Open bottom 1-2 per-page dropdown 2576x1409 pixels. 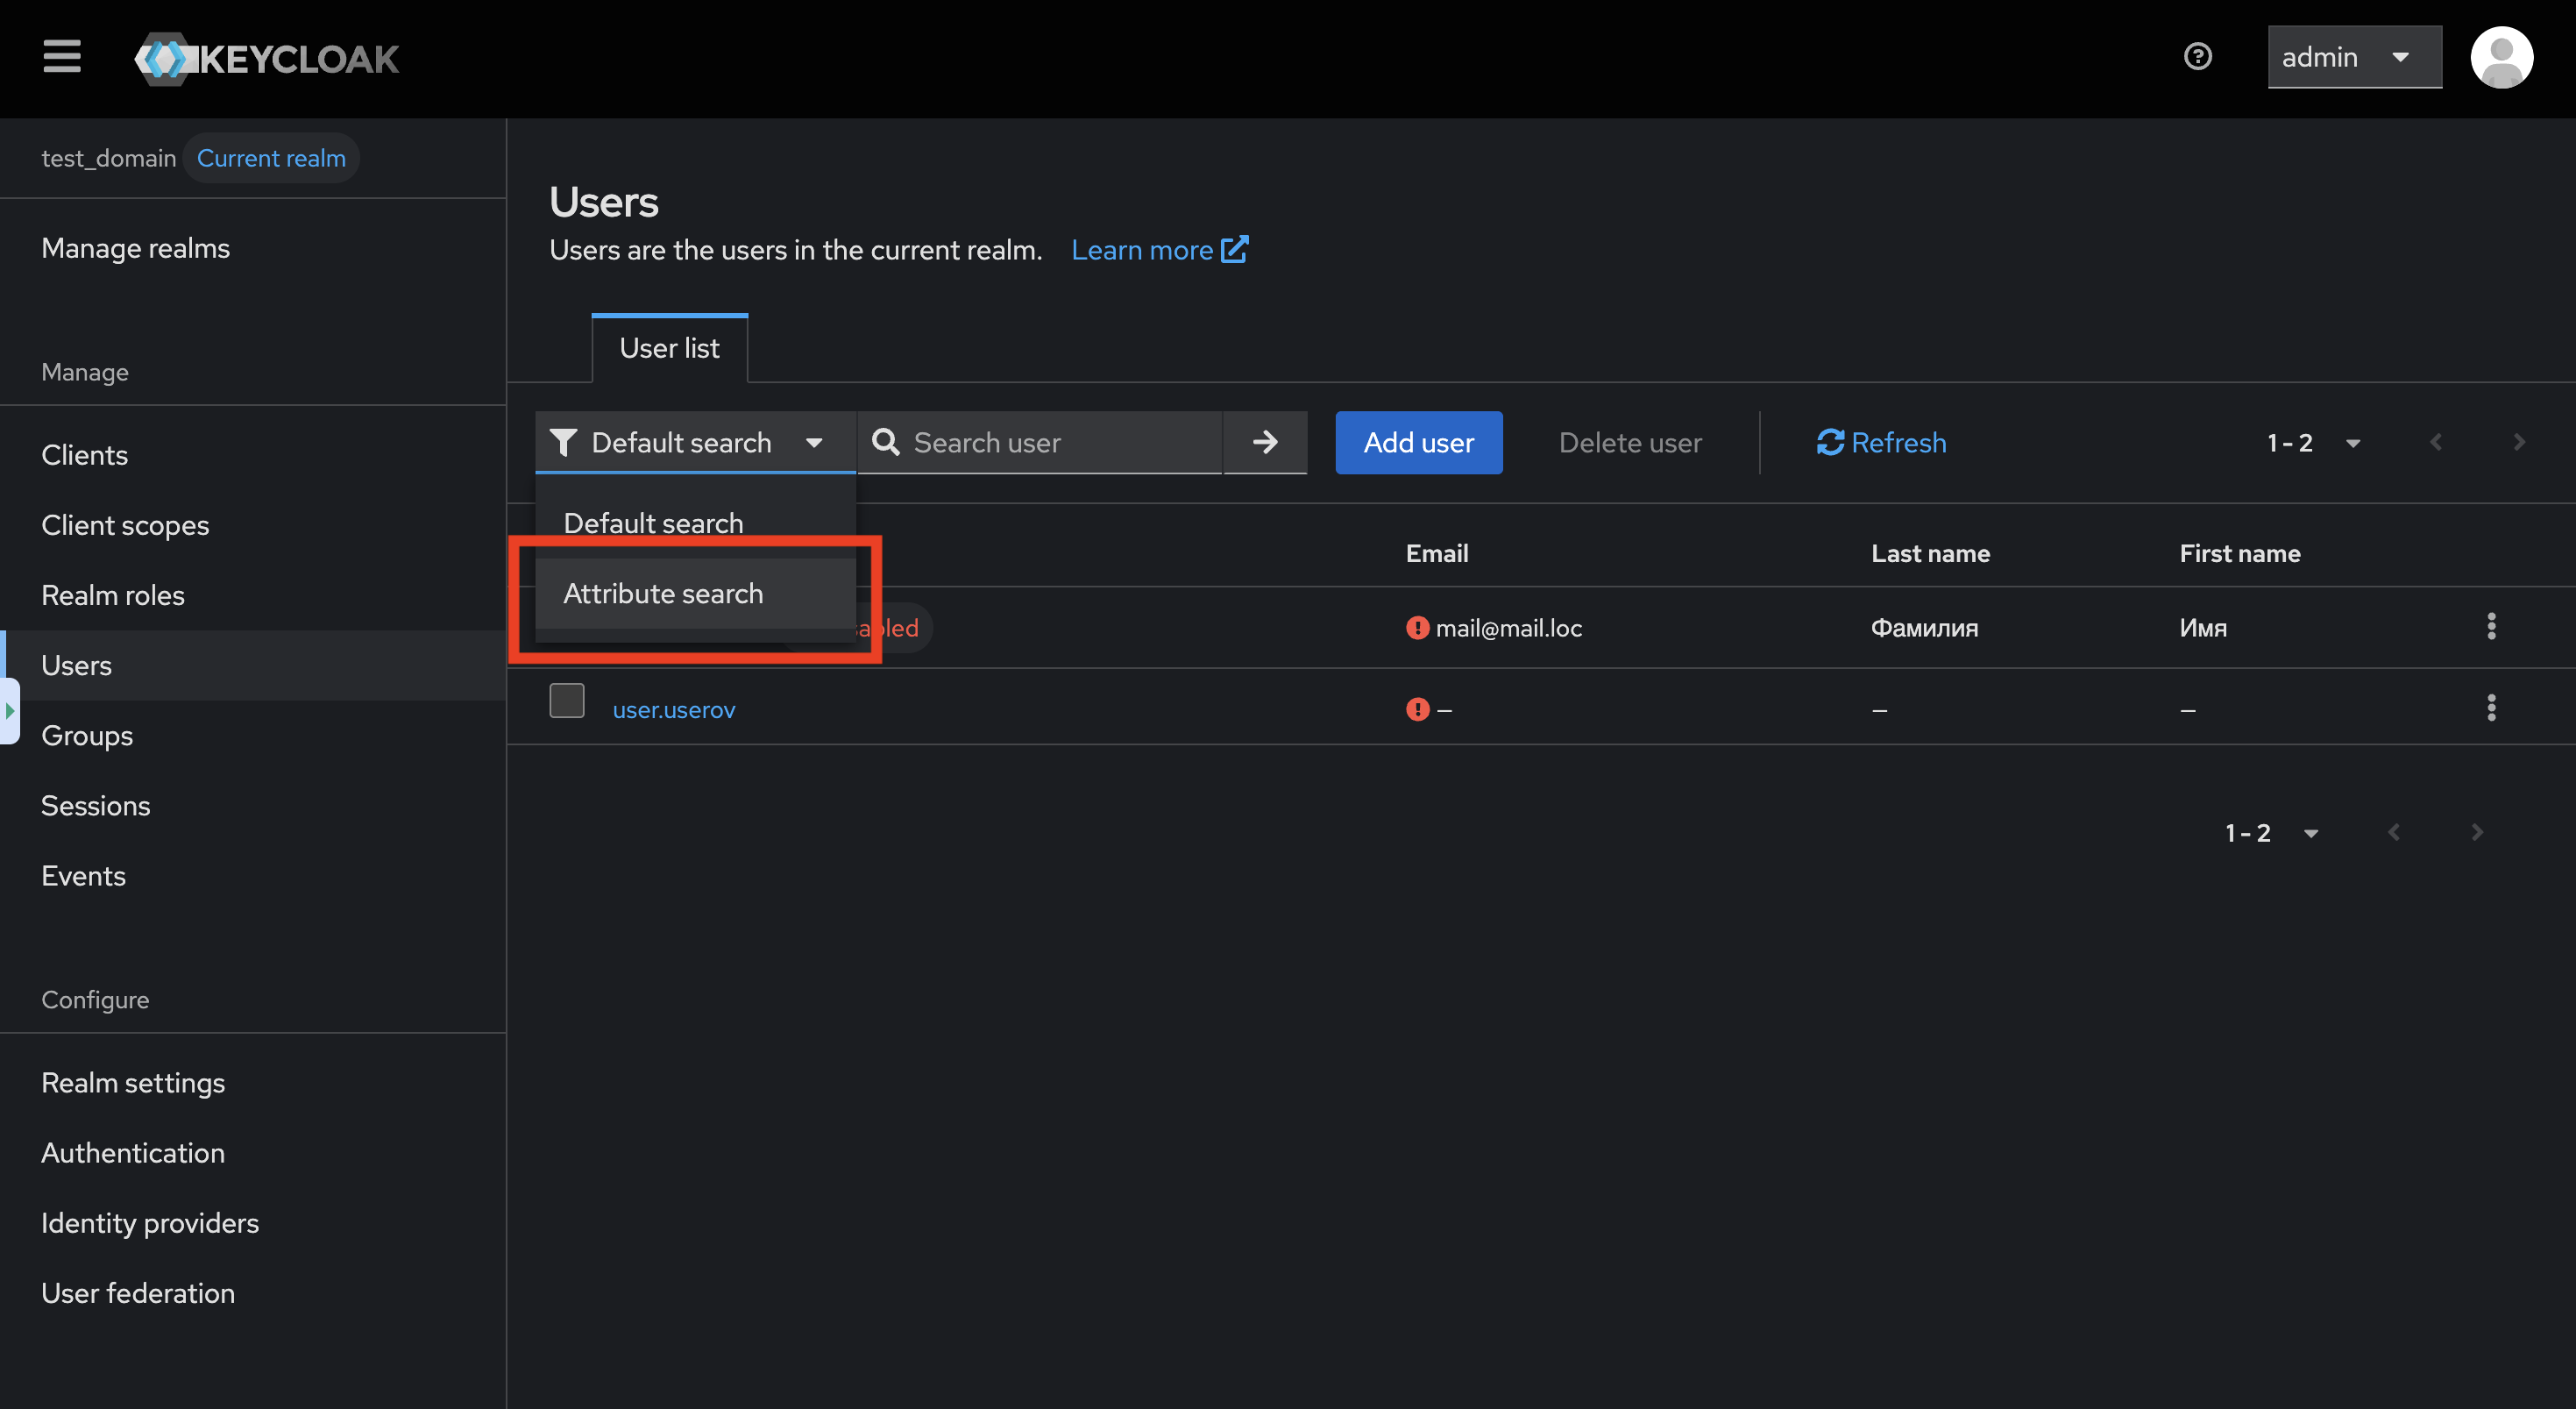[x=2271, y=833]
